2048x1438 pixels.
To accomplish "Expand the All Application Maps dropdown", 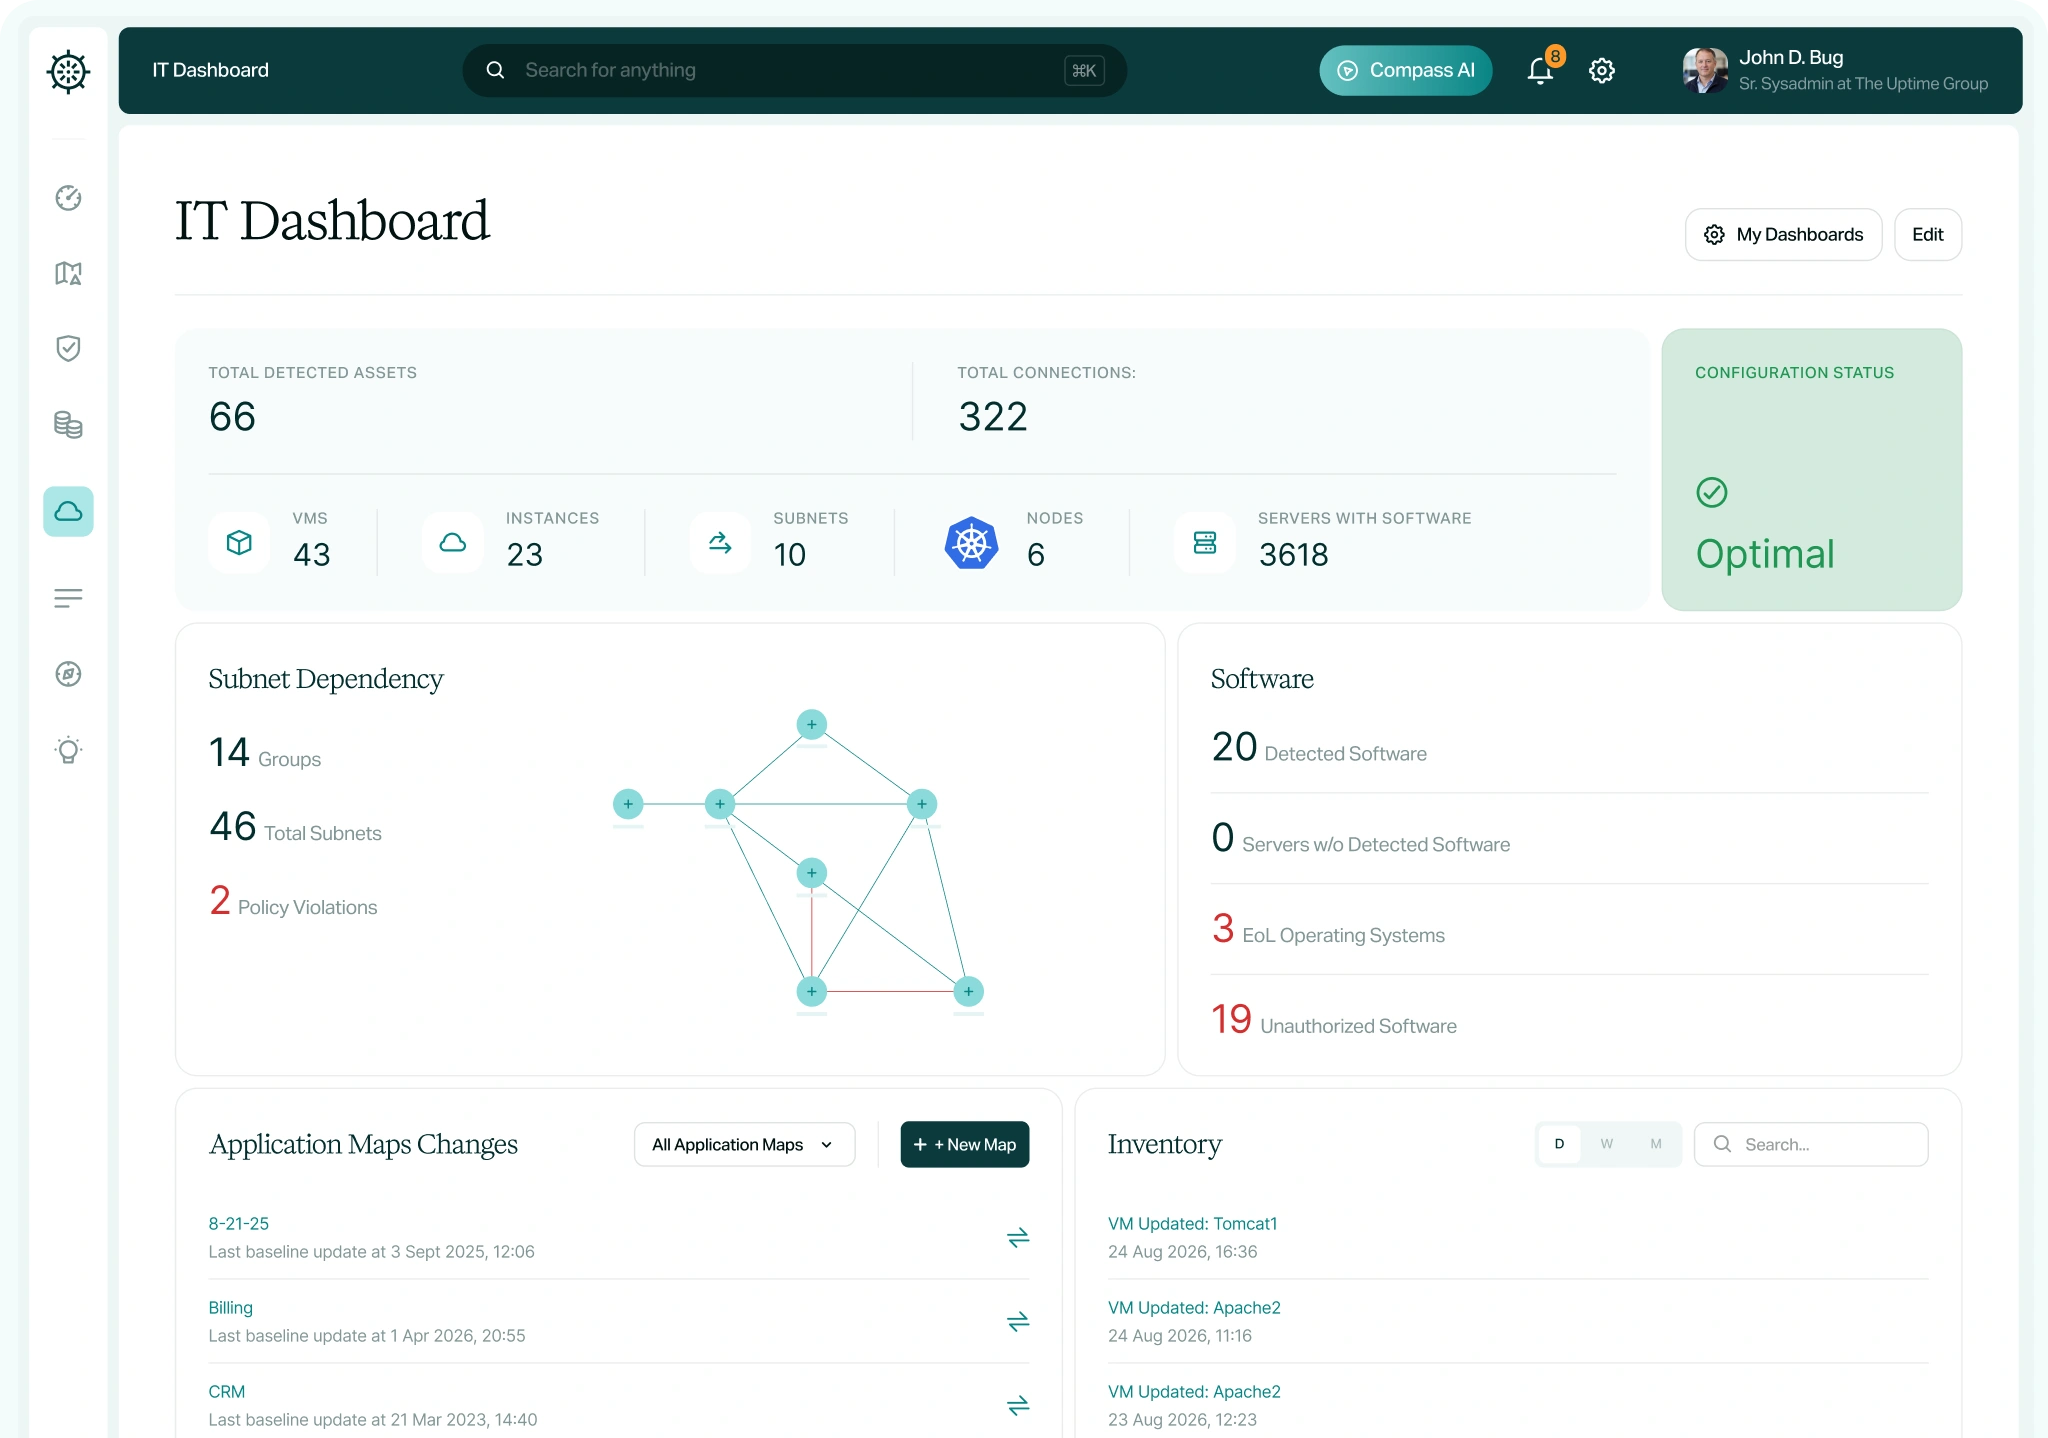I will coord(744,1144).
